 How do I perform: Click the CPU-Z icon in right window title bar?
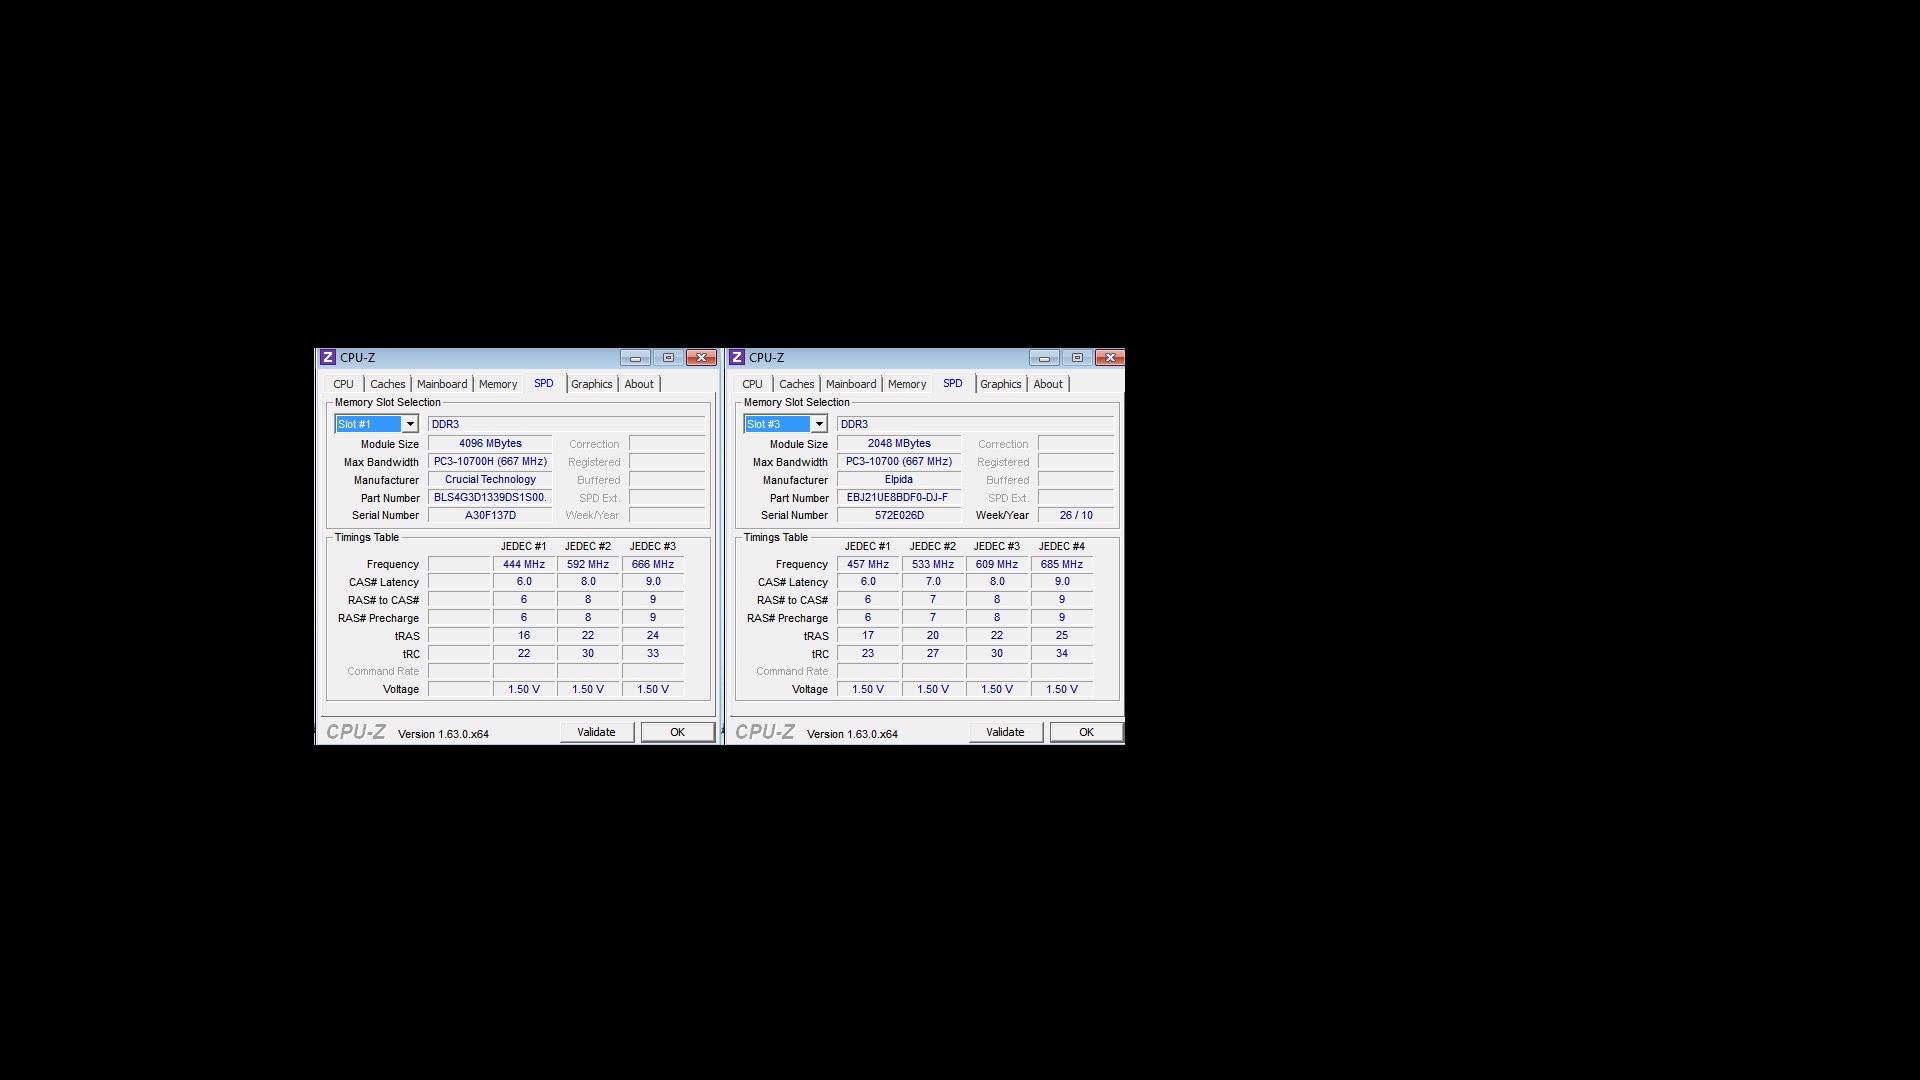click(x=737, y=358)
